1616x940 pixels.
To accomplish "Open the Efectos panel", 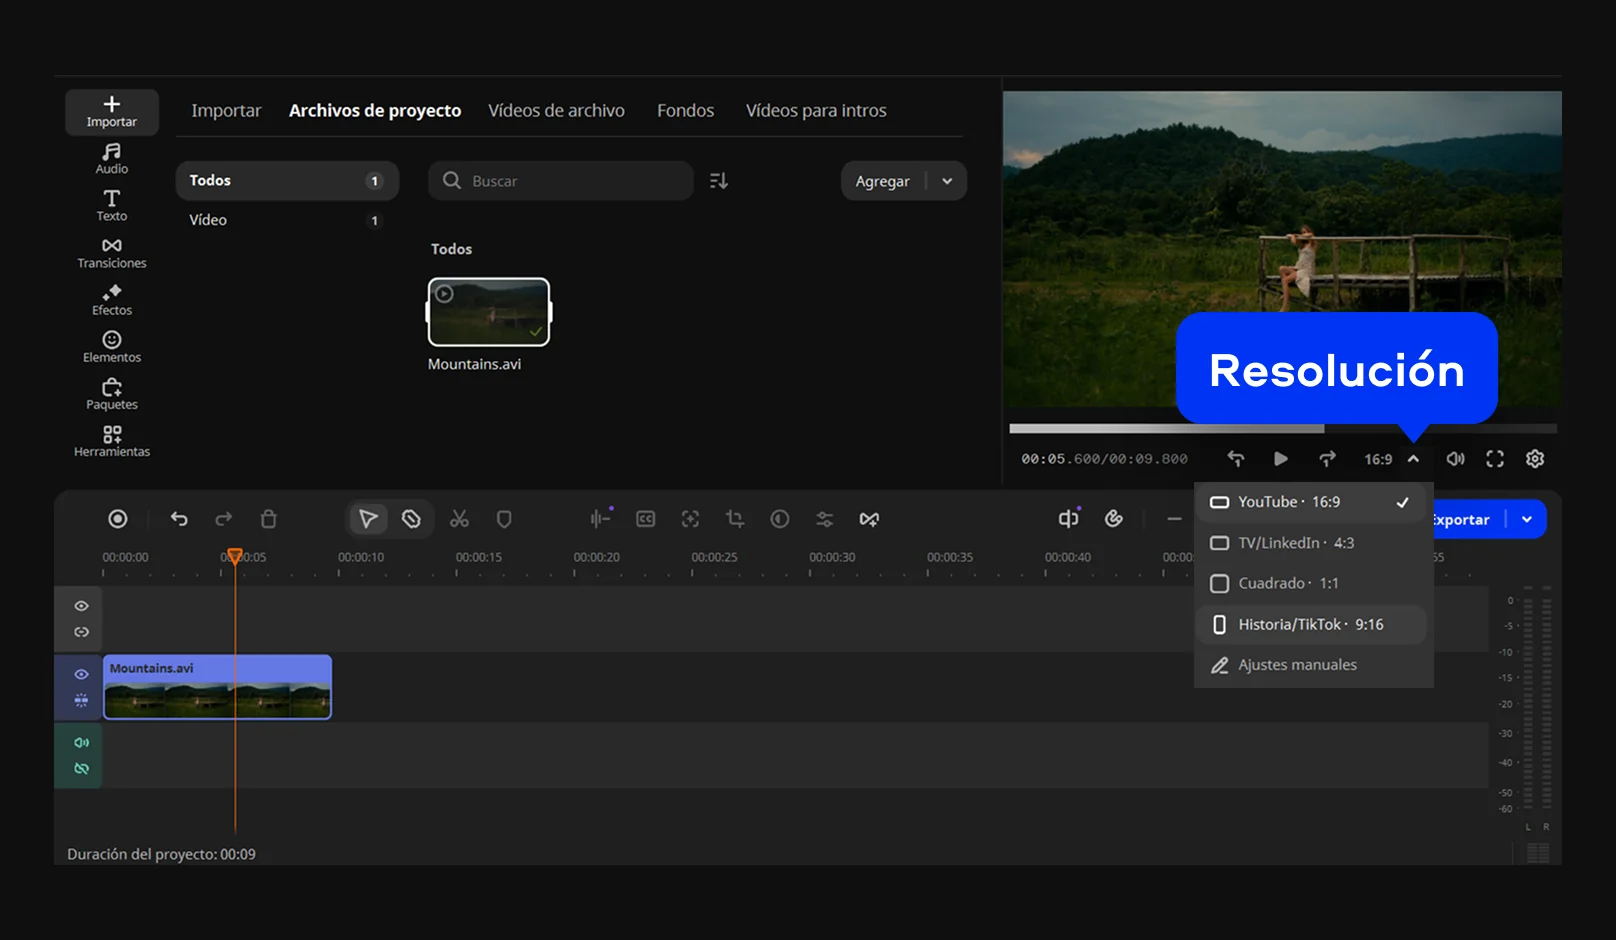I will coord(111,300).
